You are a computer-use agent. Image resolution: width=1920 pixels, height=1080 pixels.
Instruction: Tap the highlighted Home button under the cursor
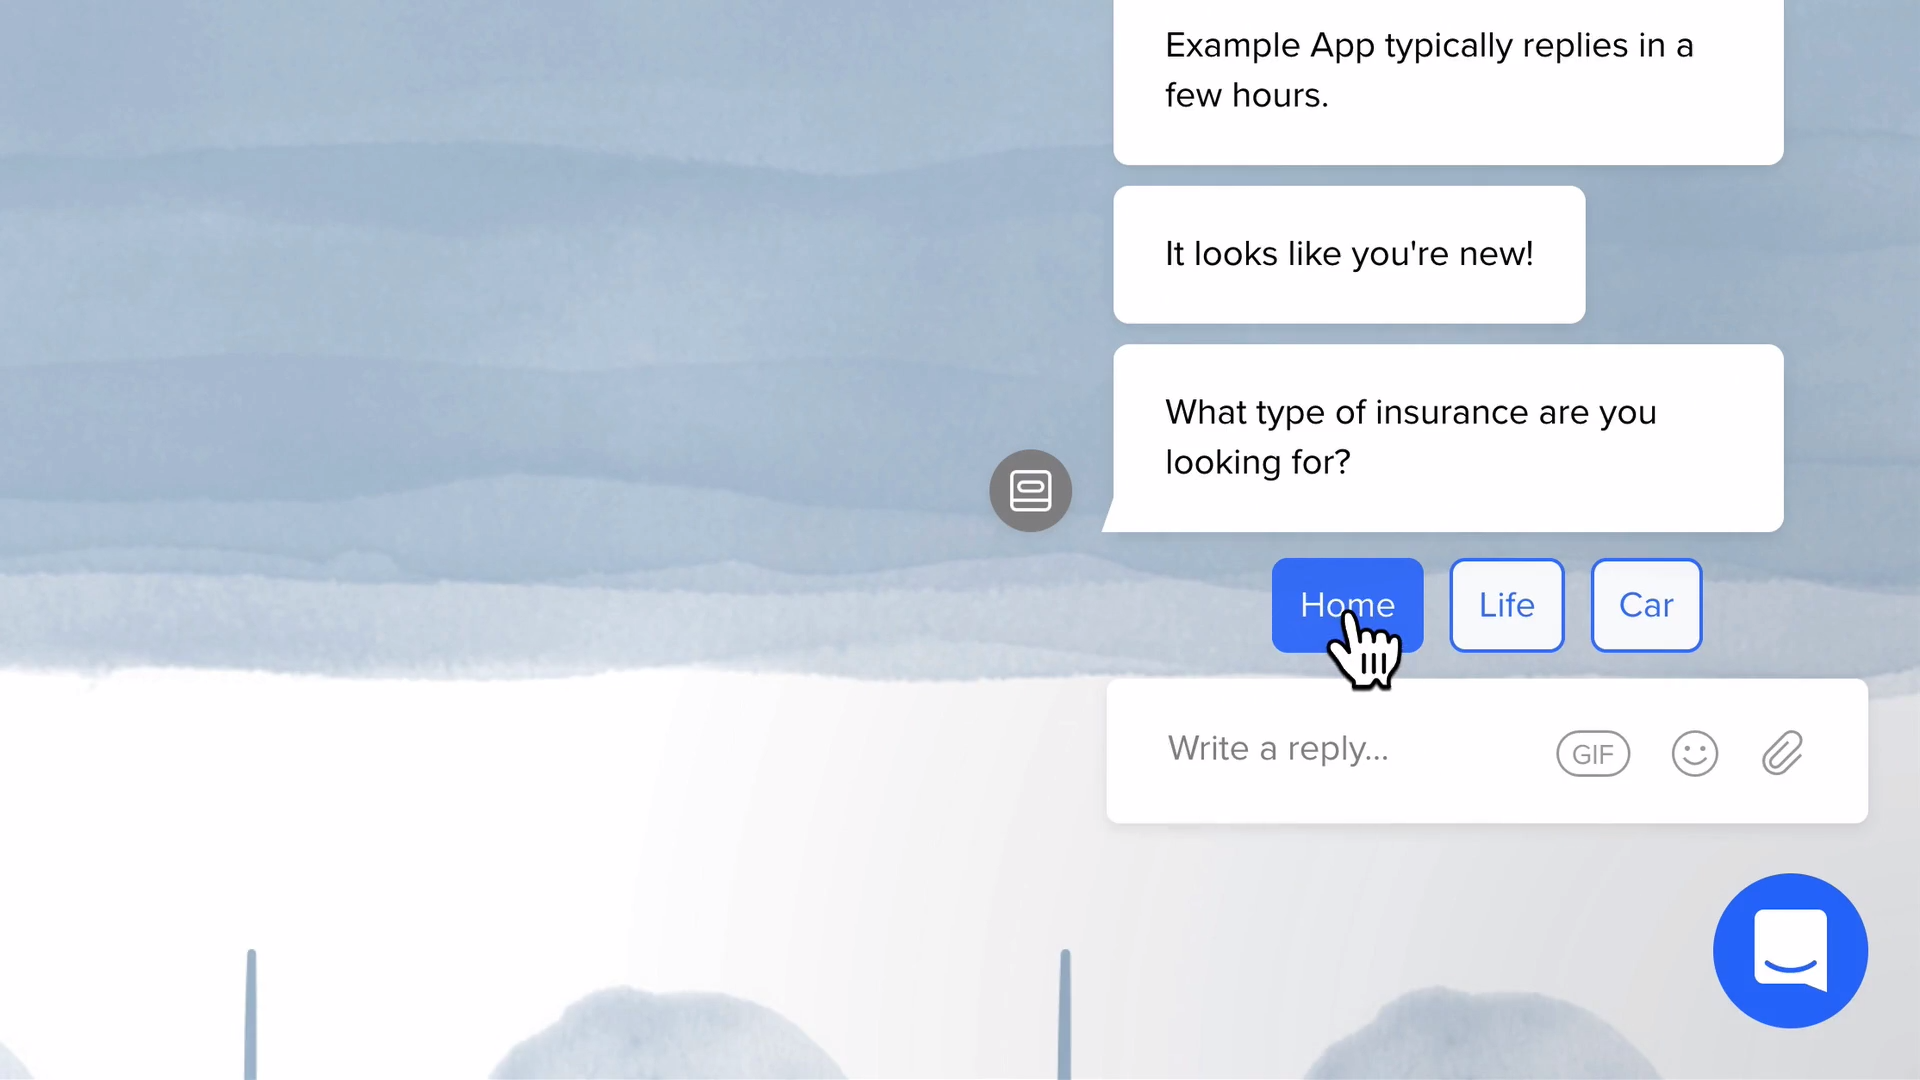1347,605
